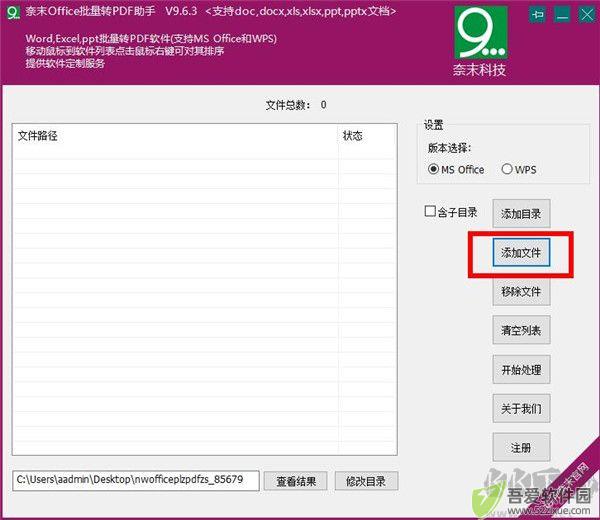Close the PDF helper window
Image resolution: width=600 pixels, height=520 pixels.
pos(587,15)
